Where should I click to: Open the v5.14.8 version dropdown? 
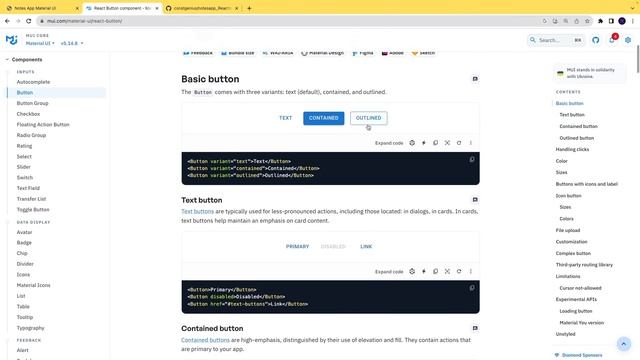(72, 43)
